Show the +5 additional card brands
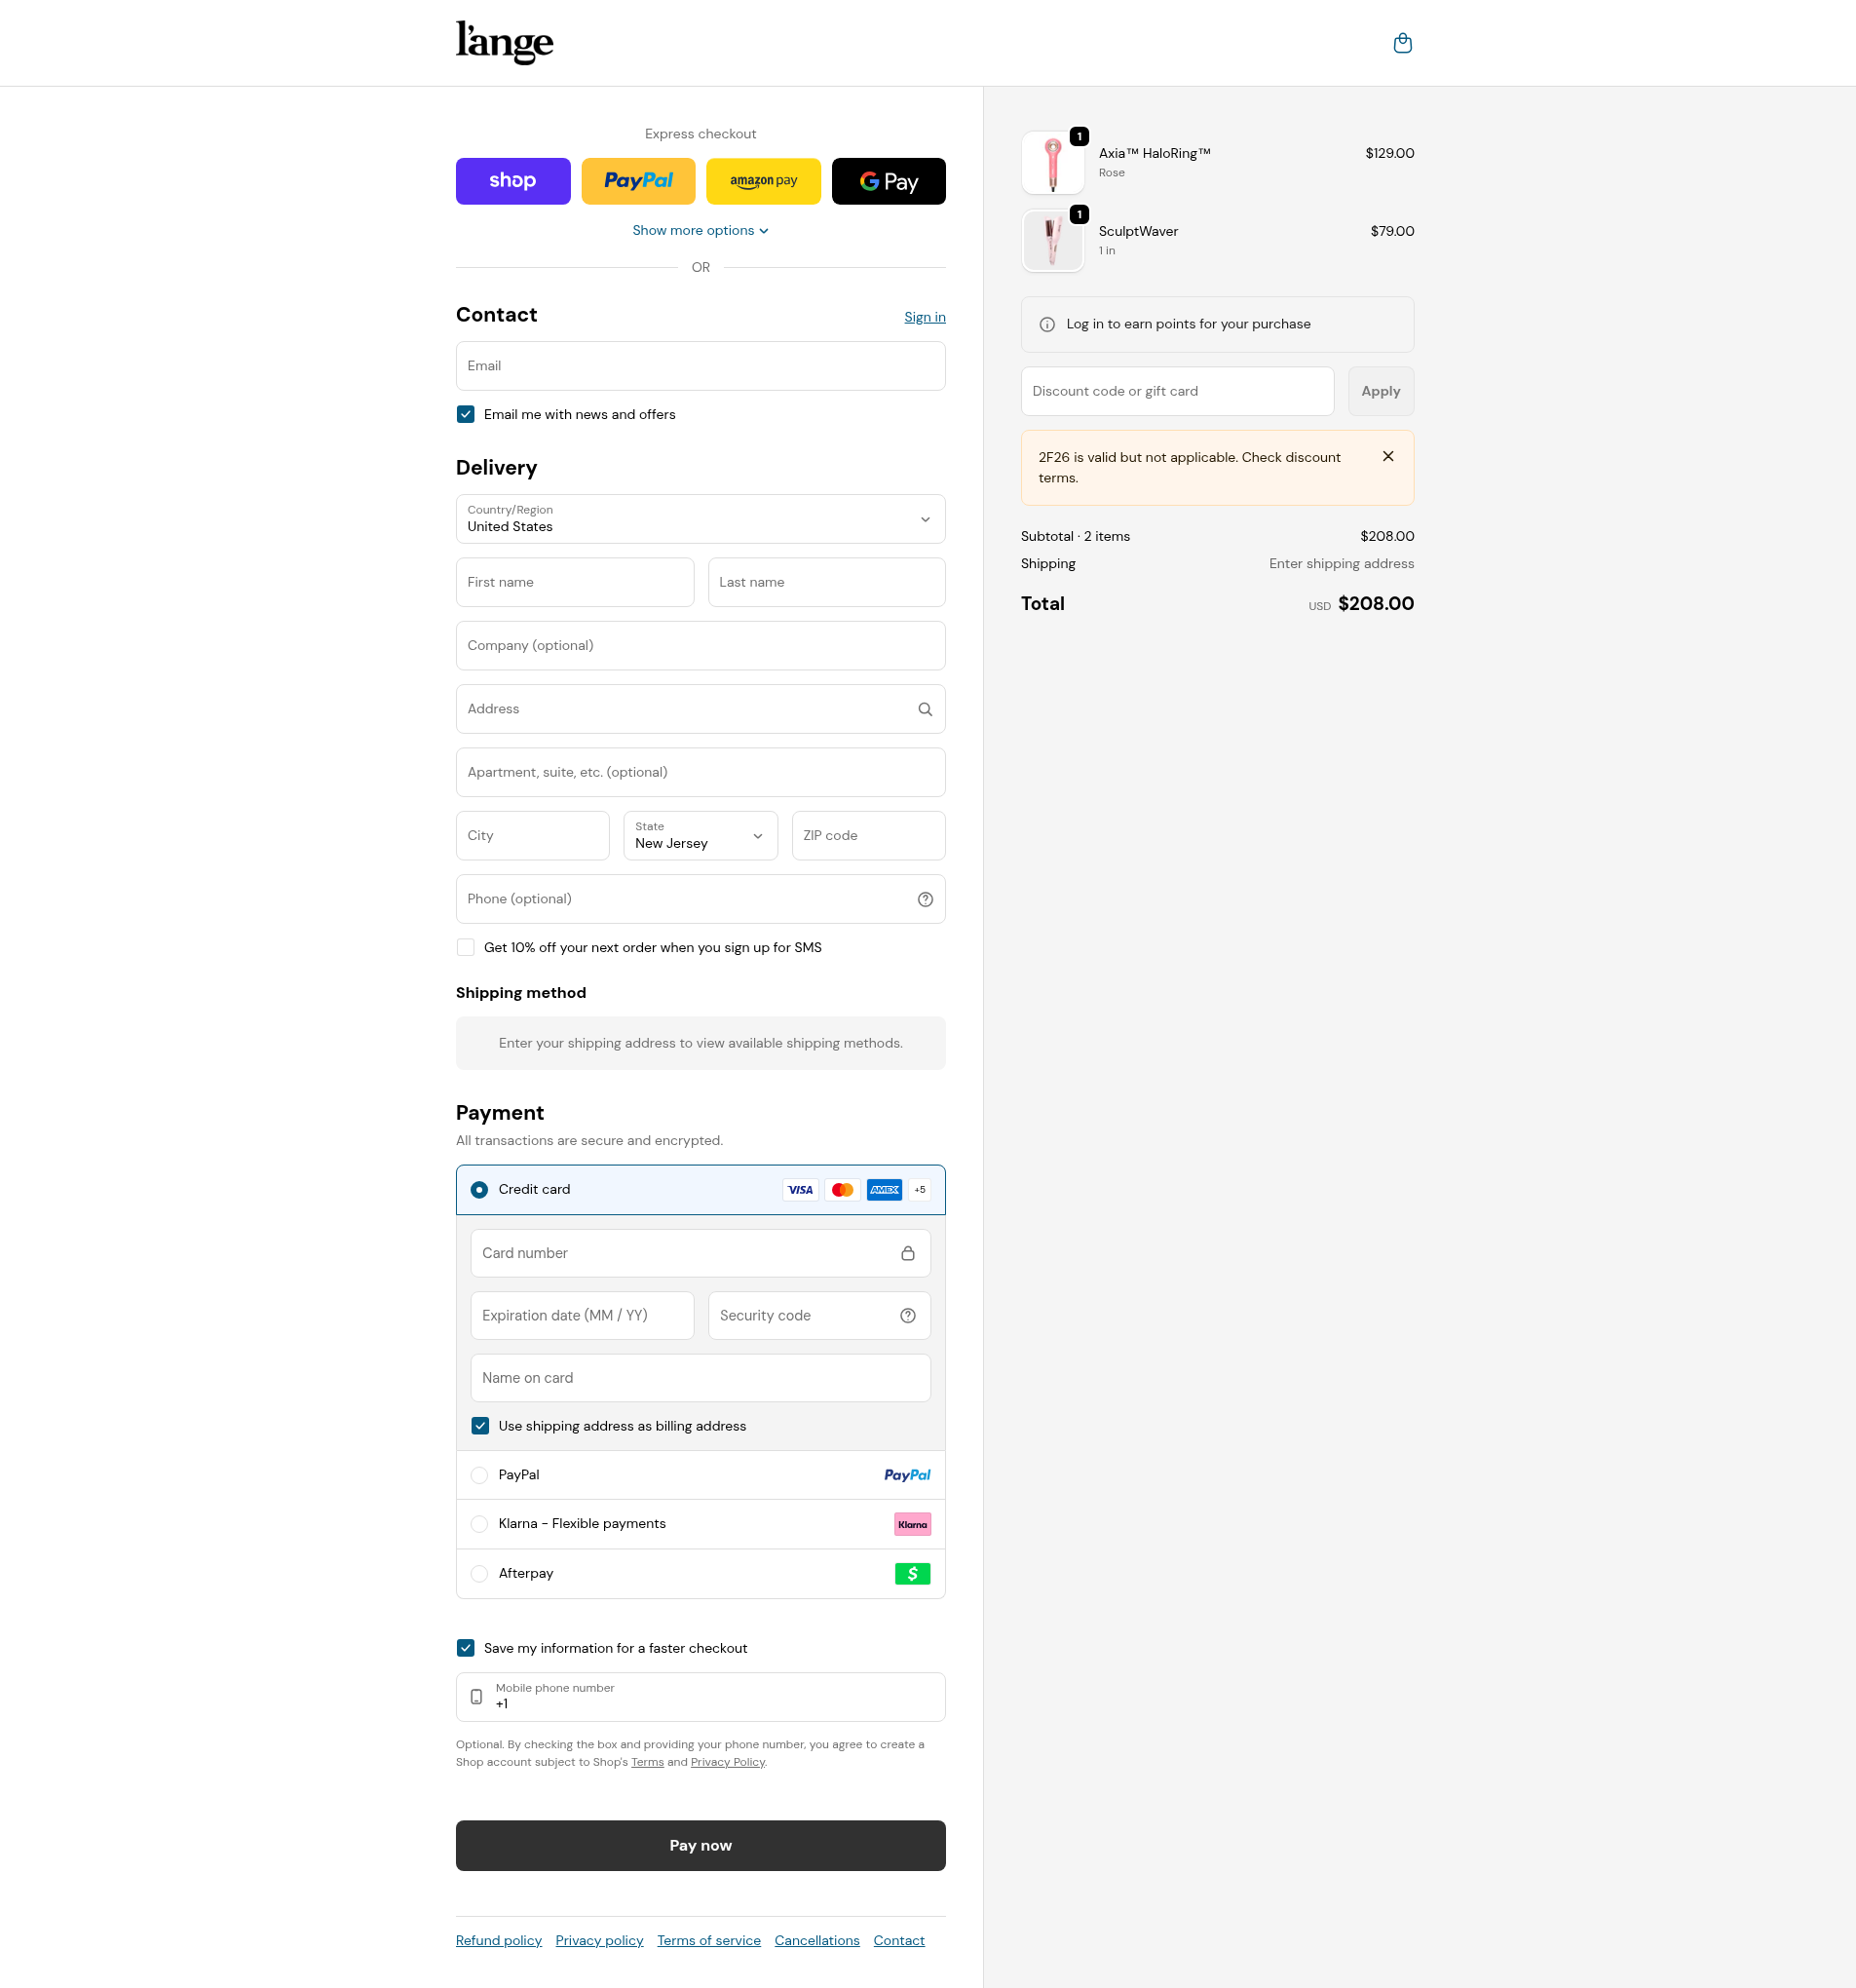The height and width of the screenshot is (1988, 1856). (x=919, y=1189)
